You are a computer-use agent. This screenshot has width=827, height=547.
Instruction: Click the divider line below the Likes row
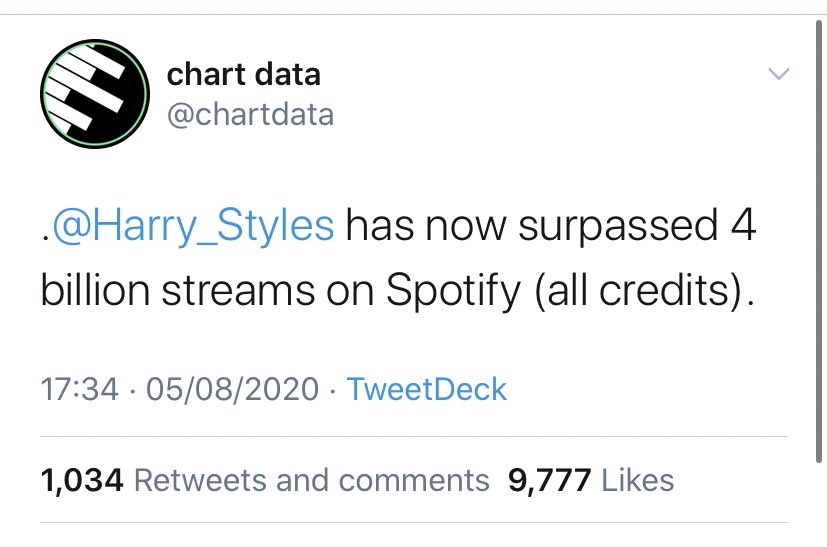(x=414, y=523)
